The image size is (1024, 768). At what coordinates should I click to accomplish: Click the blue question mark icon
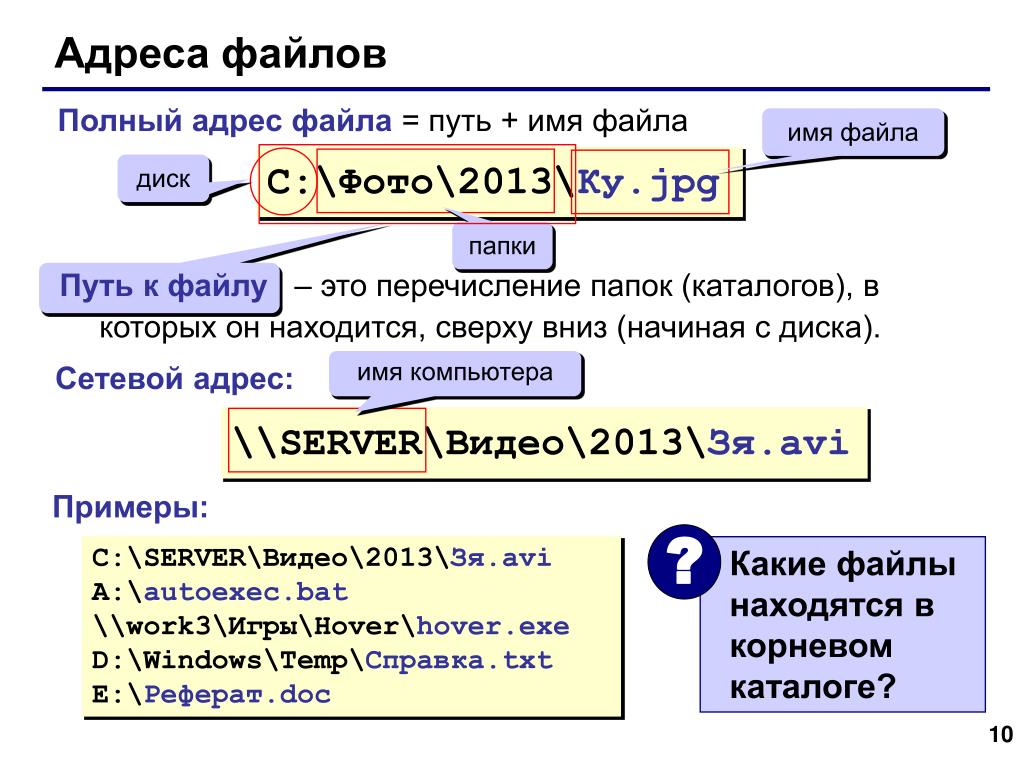click(x=684, y=562)
